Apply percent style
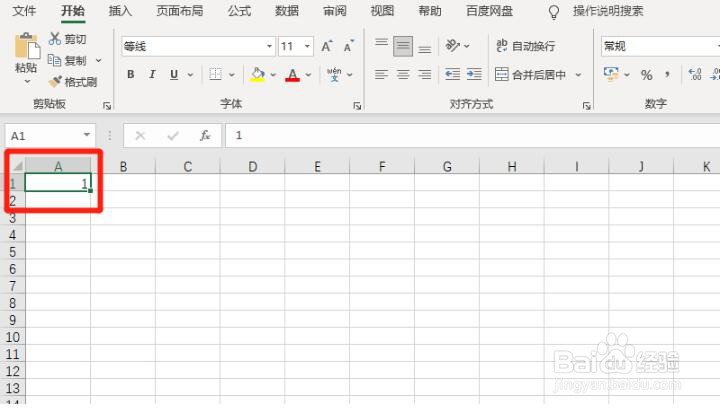Screen dimensions: 722x410 [646, 75]
